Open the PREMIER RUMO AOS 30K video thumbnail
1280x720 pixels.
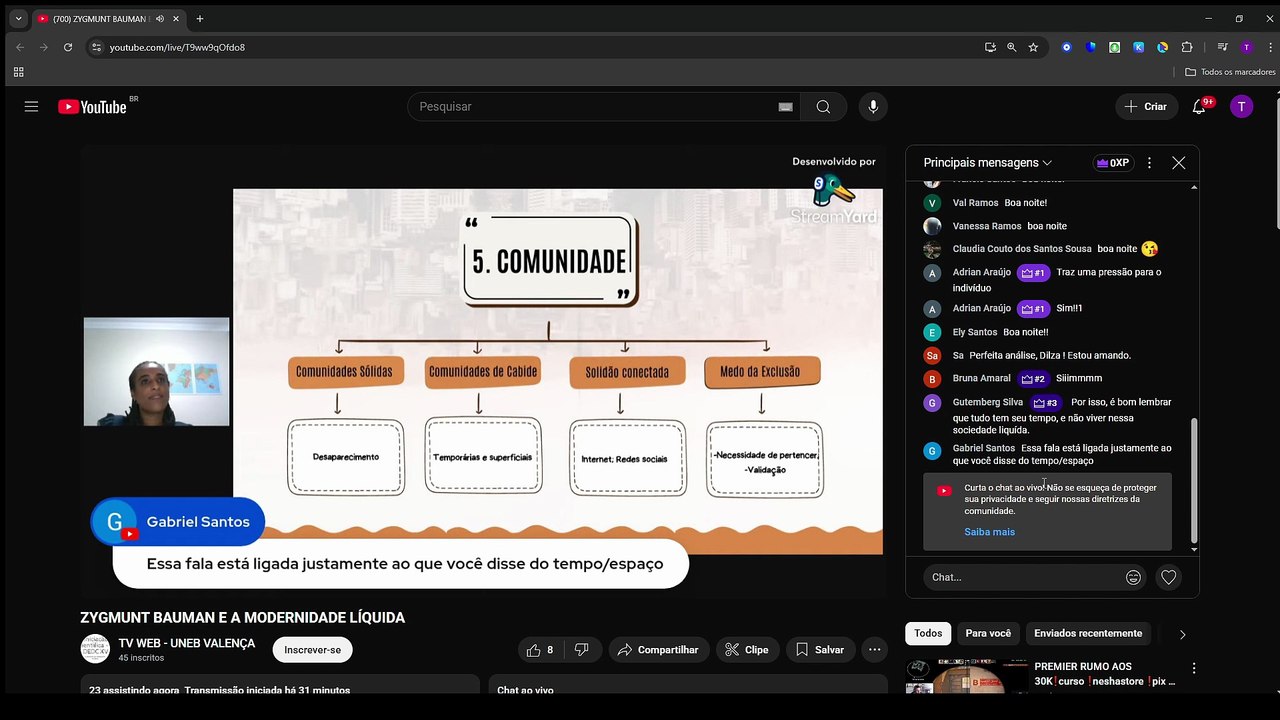tap(965, 676)
